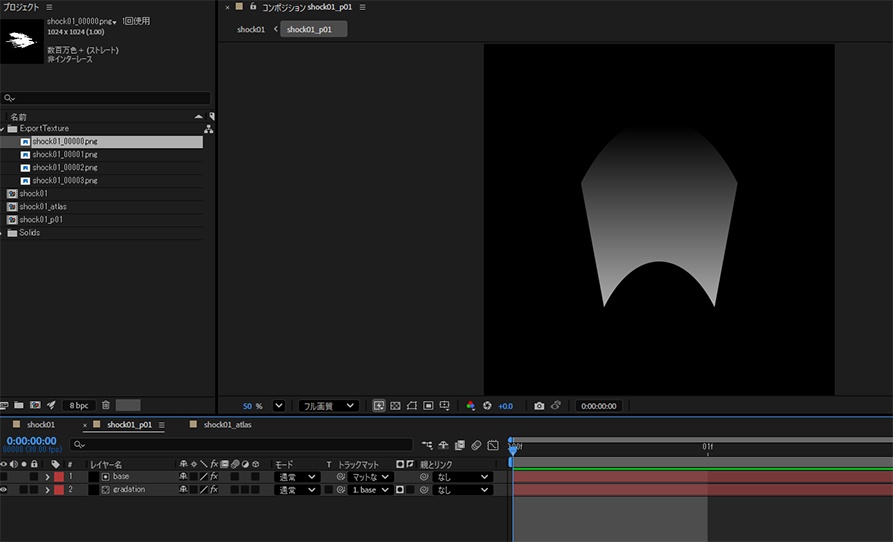Close the shock01_p01 timeline tab
This screenshot has height=542, width=893.
(85, 425)
